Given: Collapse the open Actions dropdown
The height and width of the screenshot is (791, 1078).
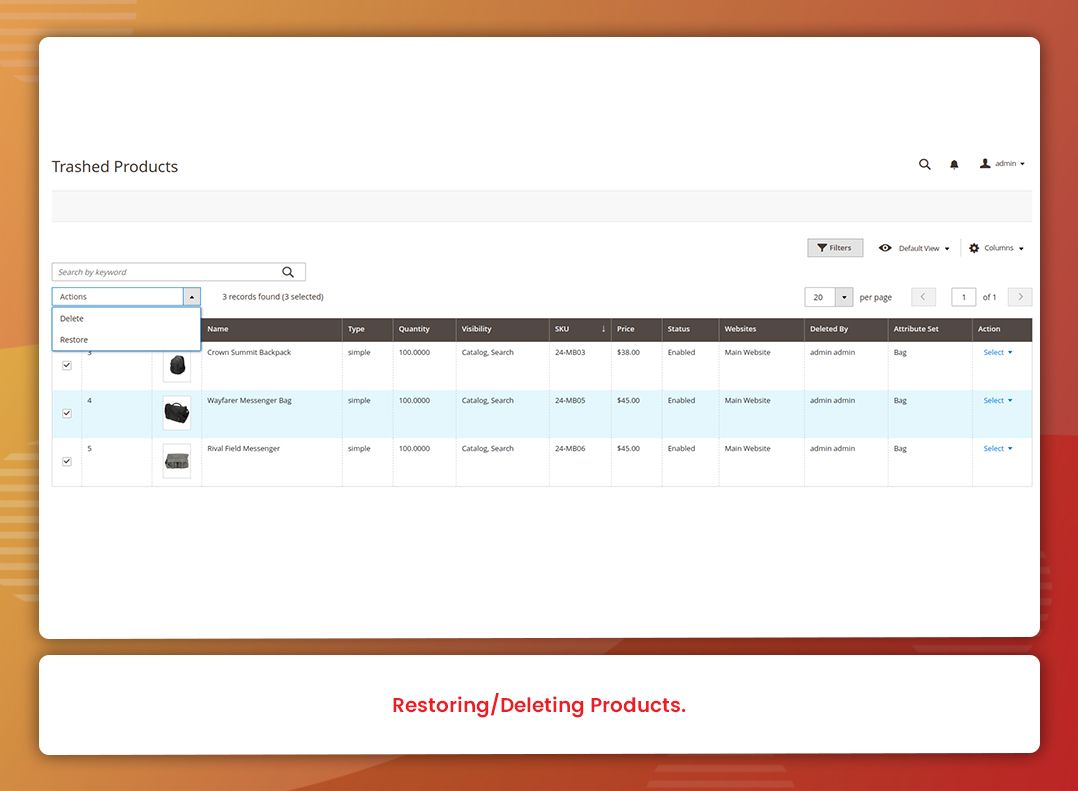Looking at the screenshot, I should coord(191,296).
